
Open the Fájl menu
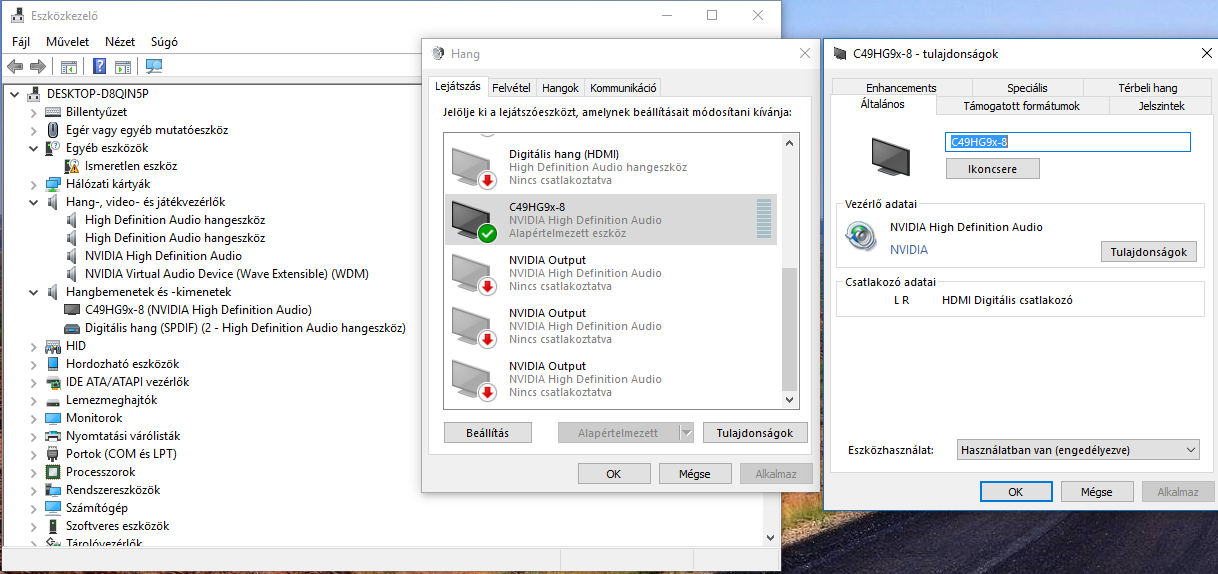[21, 42]
